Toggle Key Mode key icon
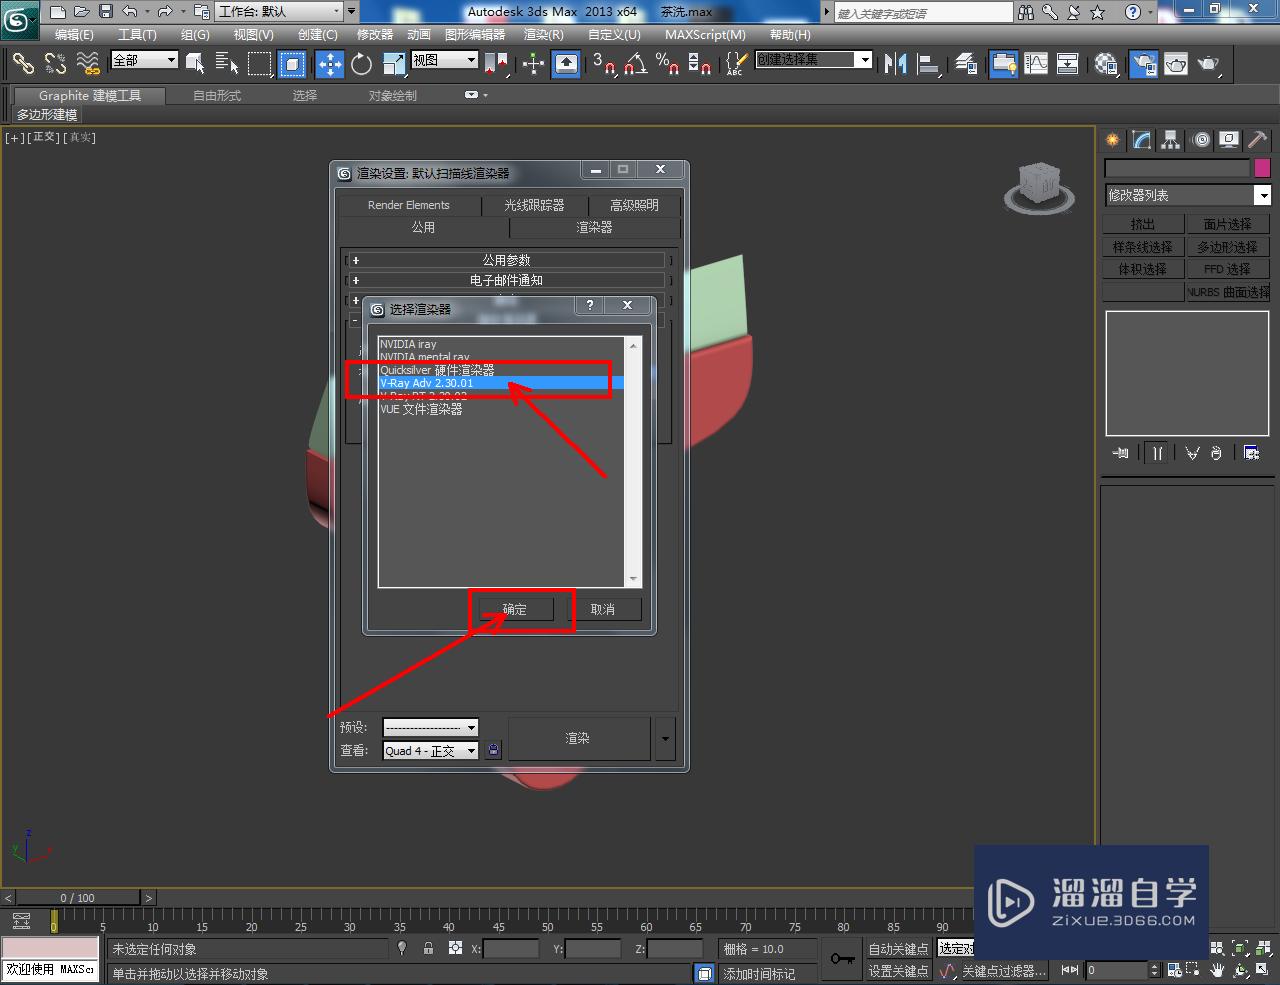The width and height of the screenshot is (1280, 985). (842, 959)
